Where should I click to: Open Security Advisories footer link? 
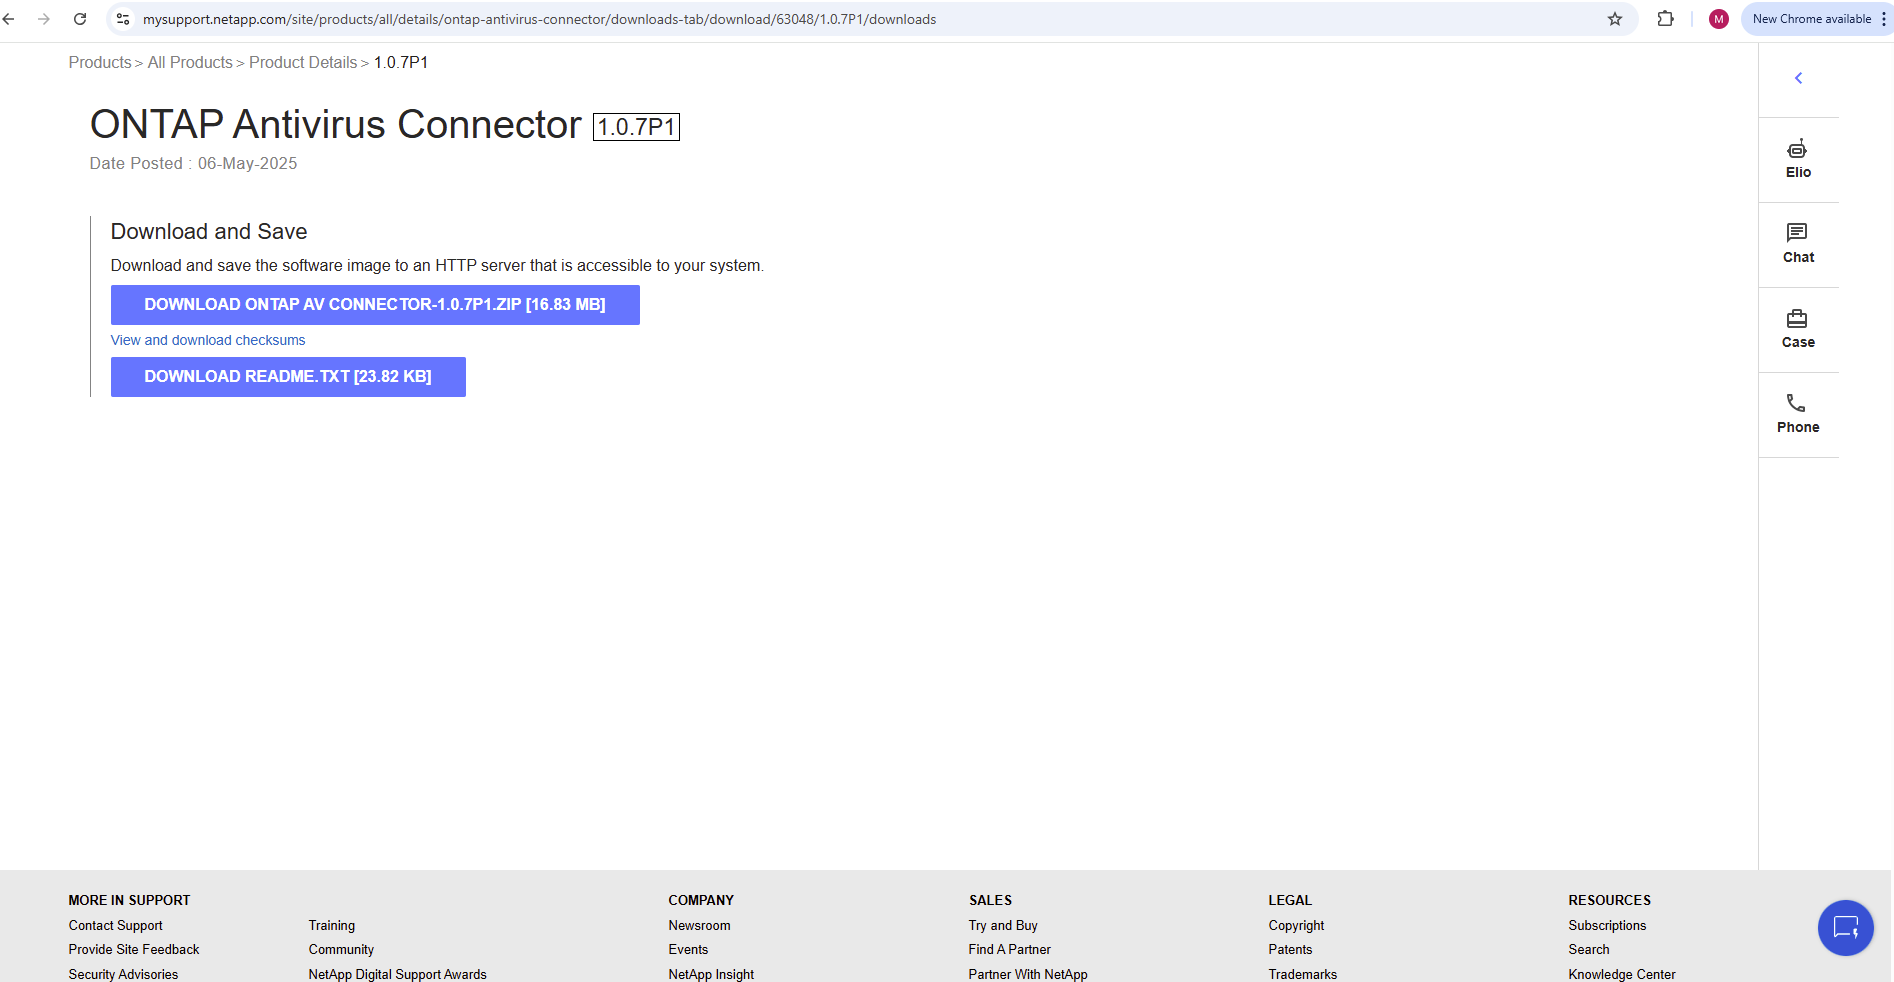click(x=123, y=974)
